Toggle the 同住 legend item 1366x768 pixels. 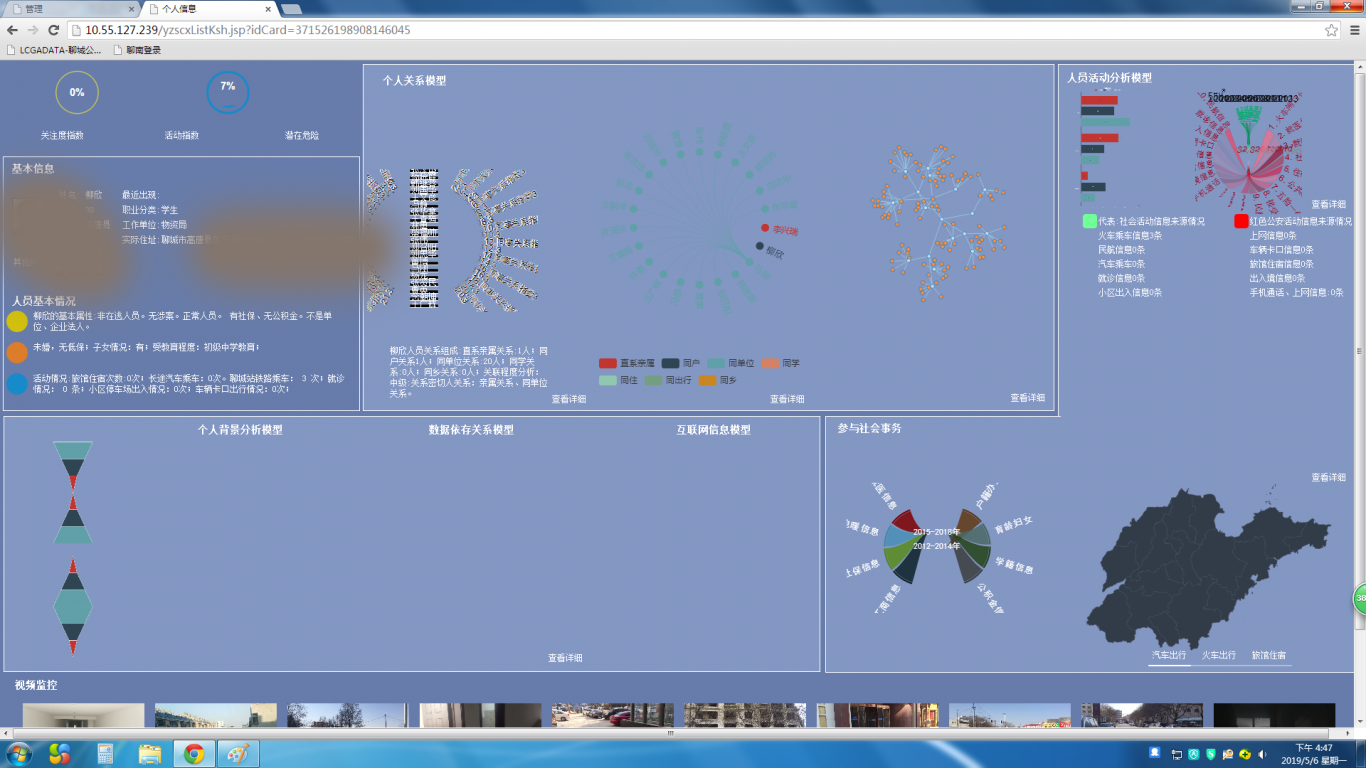pos(619,380)
